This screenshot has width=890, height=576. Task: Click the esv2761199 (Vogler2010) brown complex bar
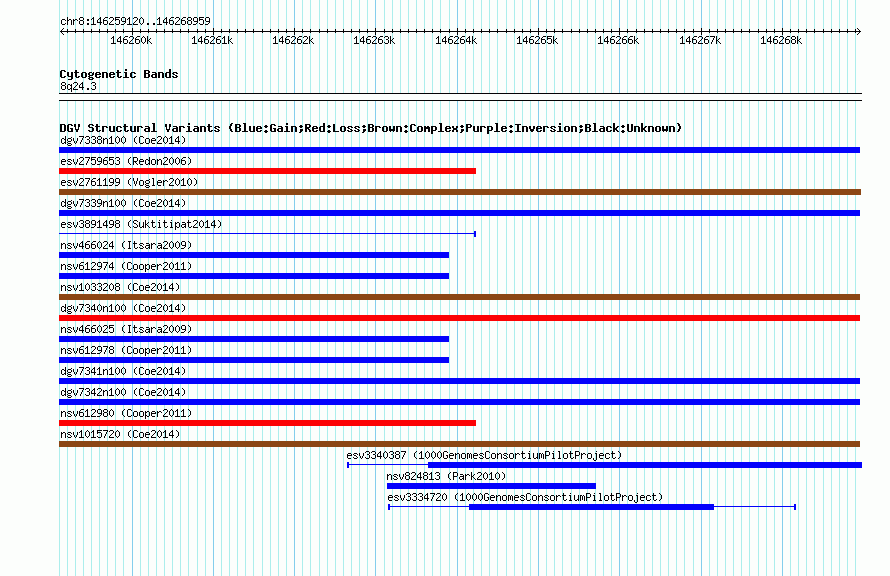point(460,192)
